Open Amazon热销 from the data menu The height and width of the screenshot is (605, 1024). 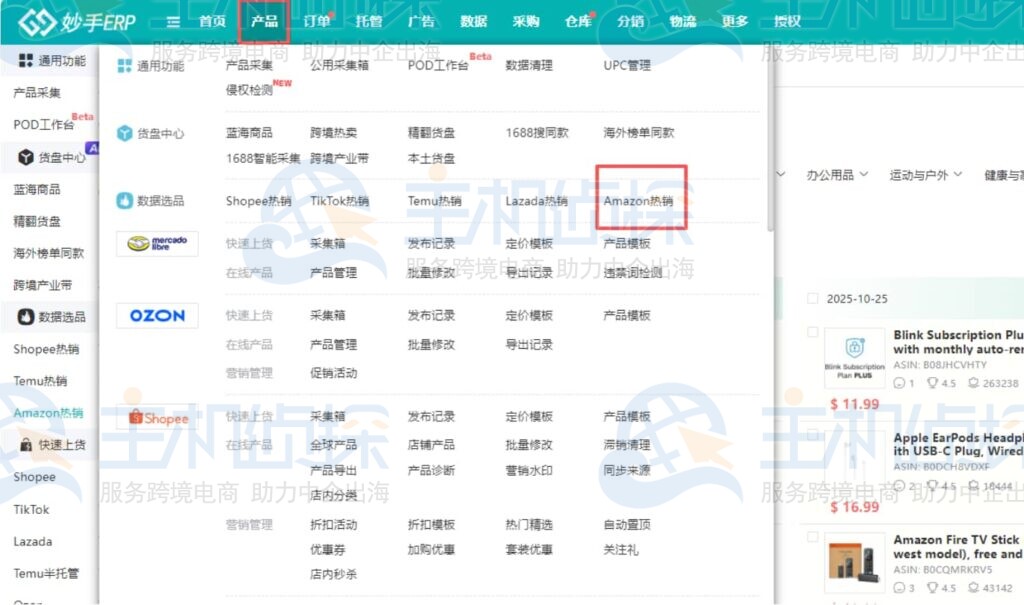tap(640, 199)
